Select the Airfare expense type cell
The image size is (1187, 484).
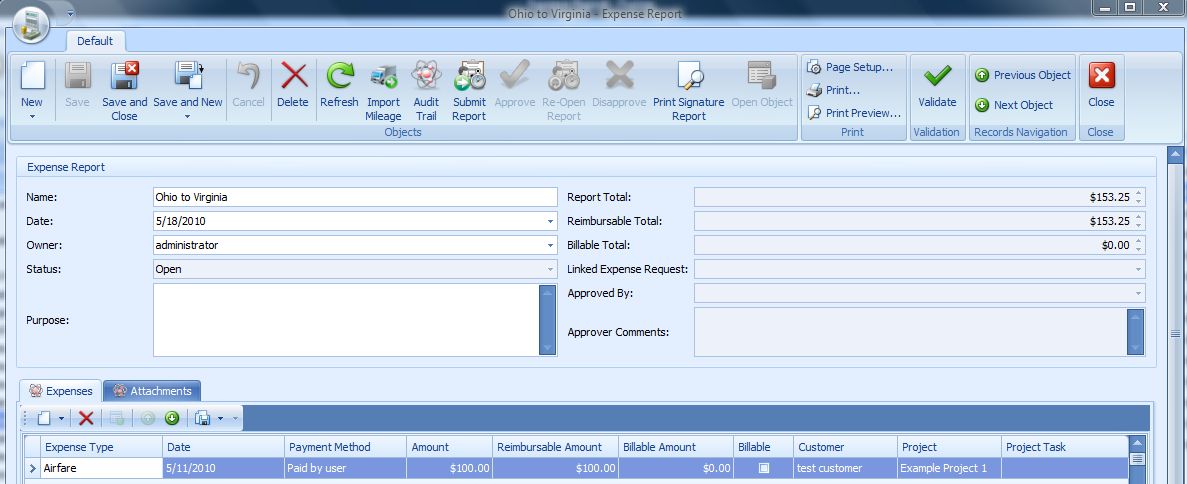pyautogui.click(x=101, y=468)
